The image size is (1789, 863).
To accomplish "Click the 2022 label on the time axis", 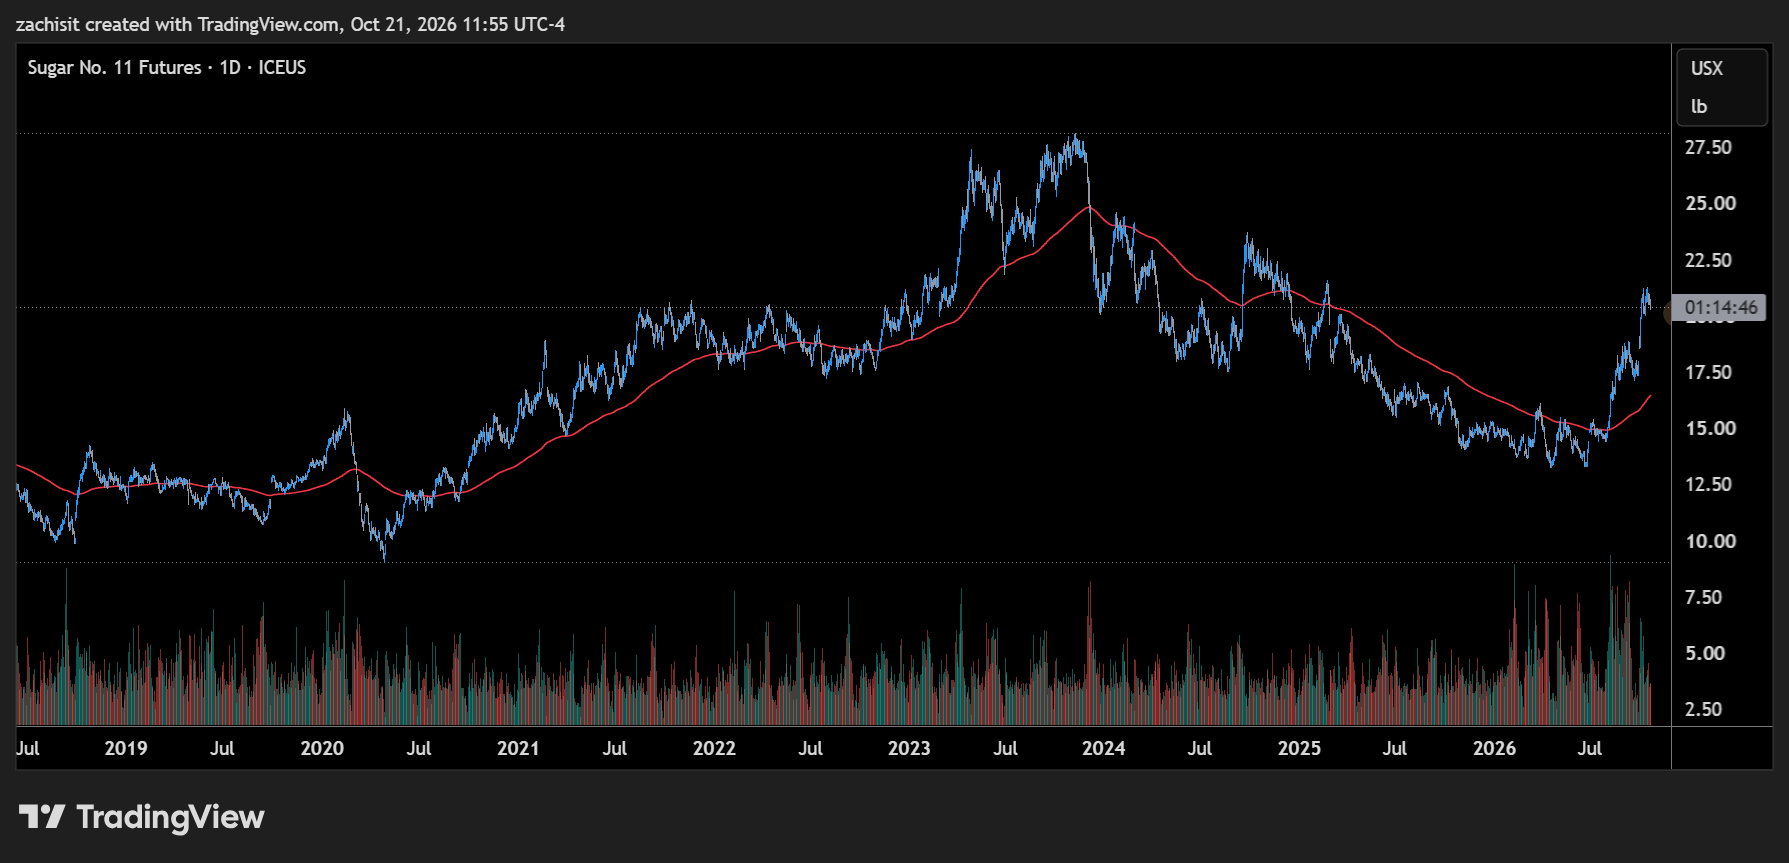I will click(x=714, y=748).
